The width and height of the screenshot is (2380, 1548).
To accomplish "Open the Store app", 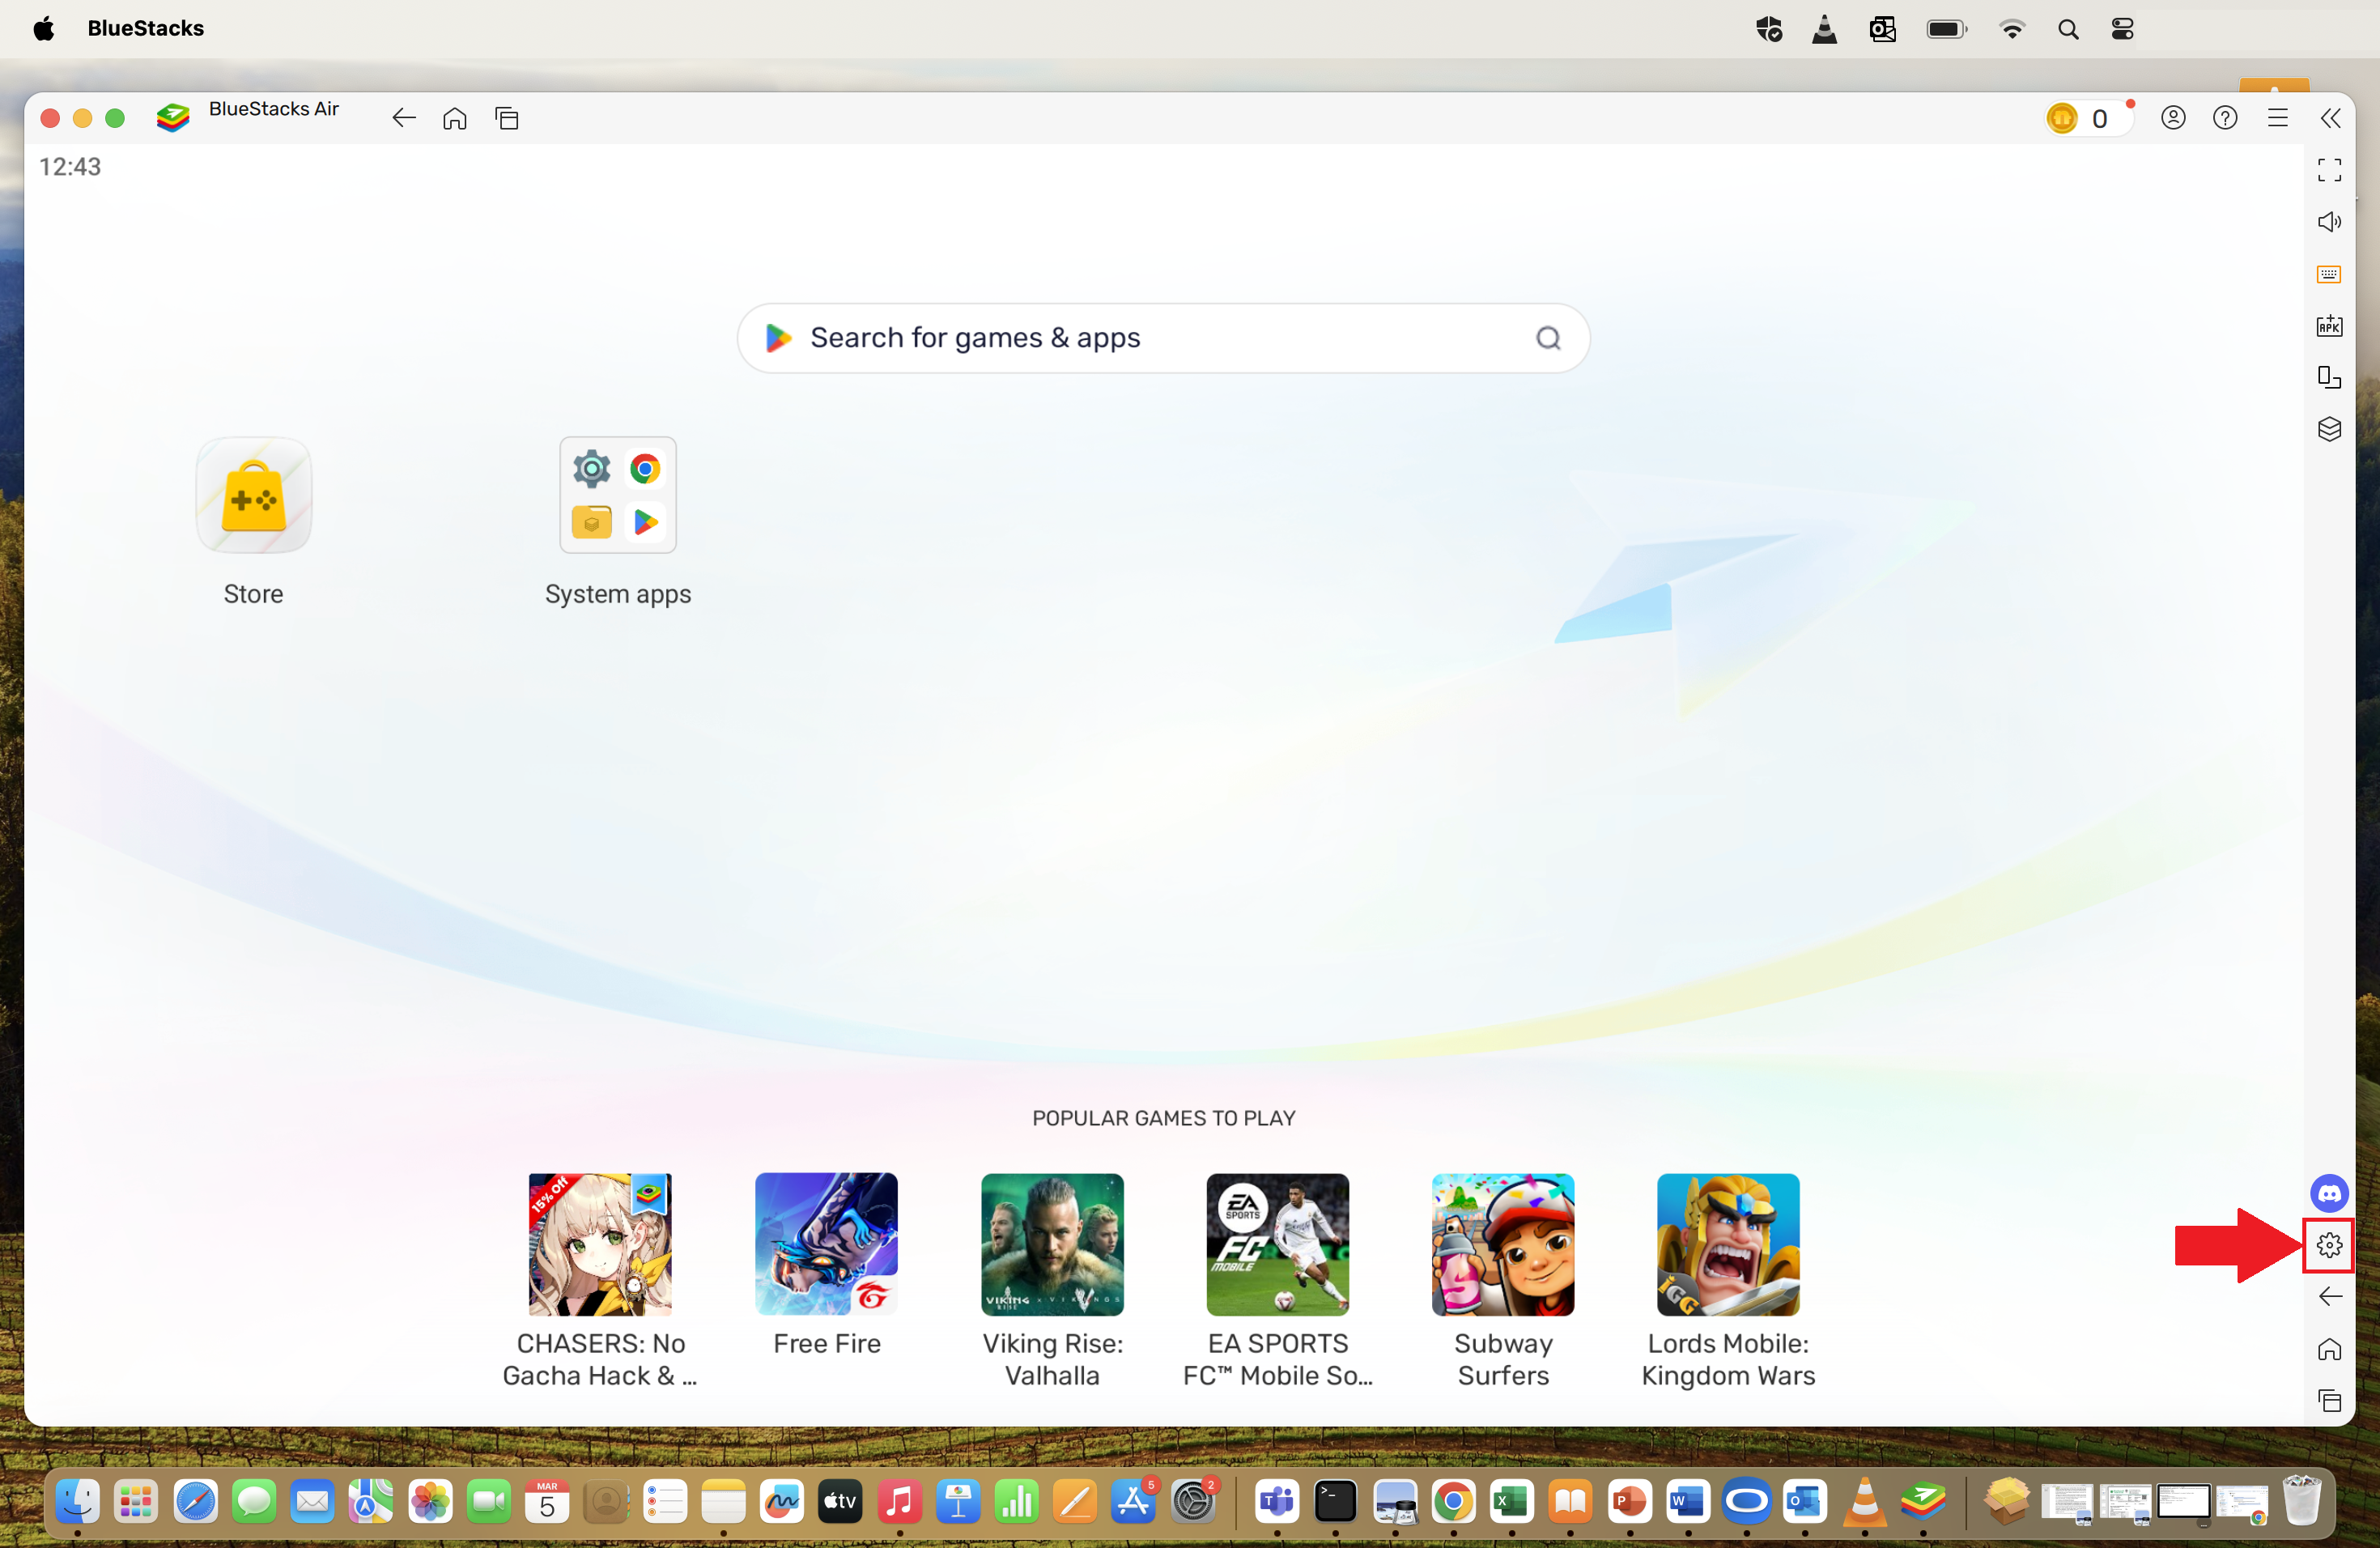I will [253, 495].
